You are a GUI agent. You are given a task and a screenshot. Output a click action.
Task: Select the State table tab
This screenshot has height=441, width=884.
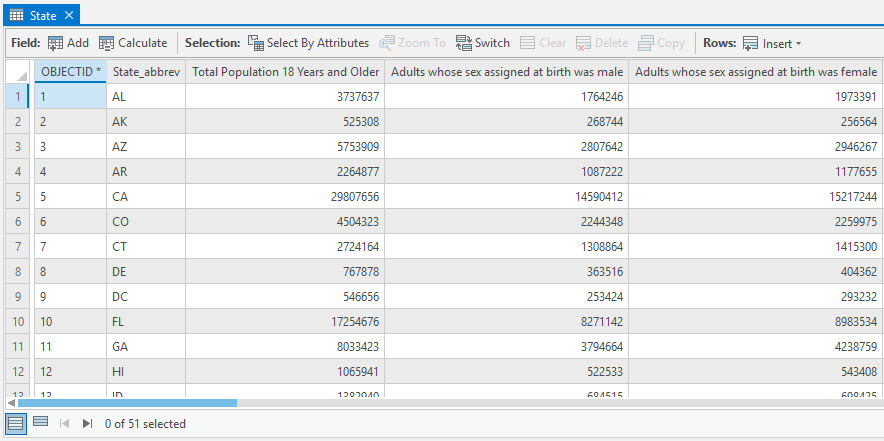pos(35,15)
